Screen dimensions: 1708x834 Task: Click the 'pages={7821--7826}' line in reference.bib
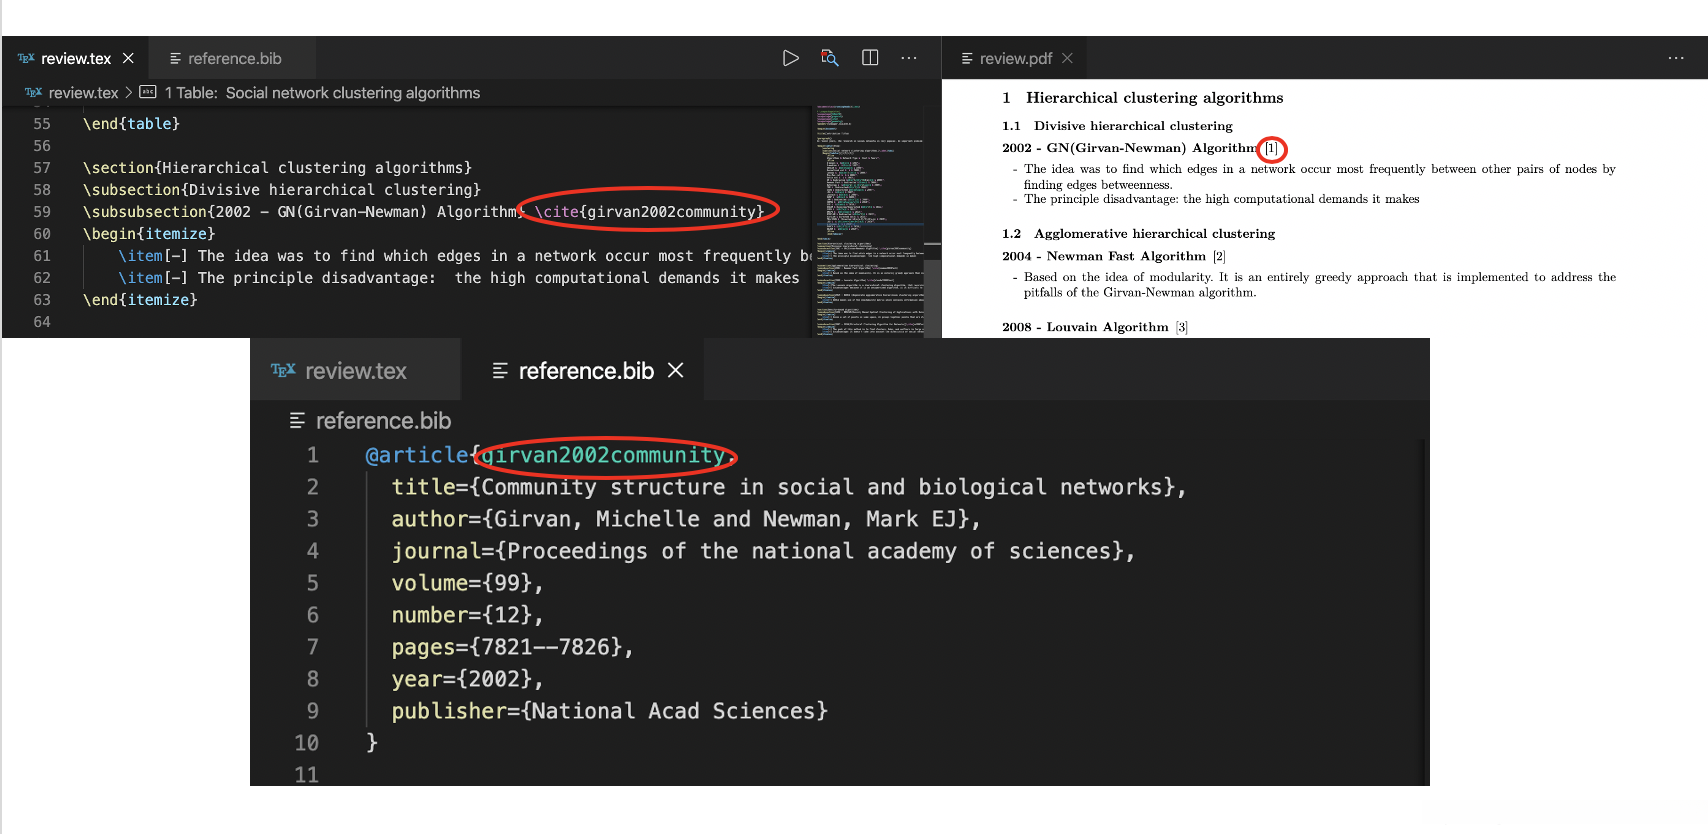pos(512,647)
